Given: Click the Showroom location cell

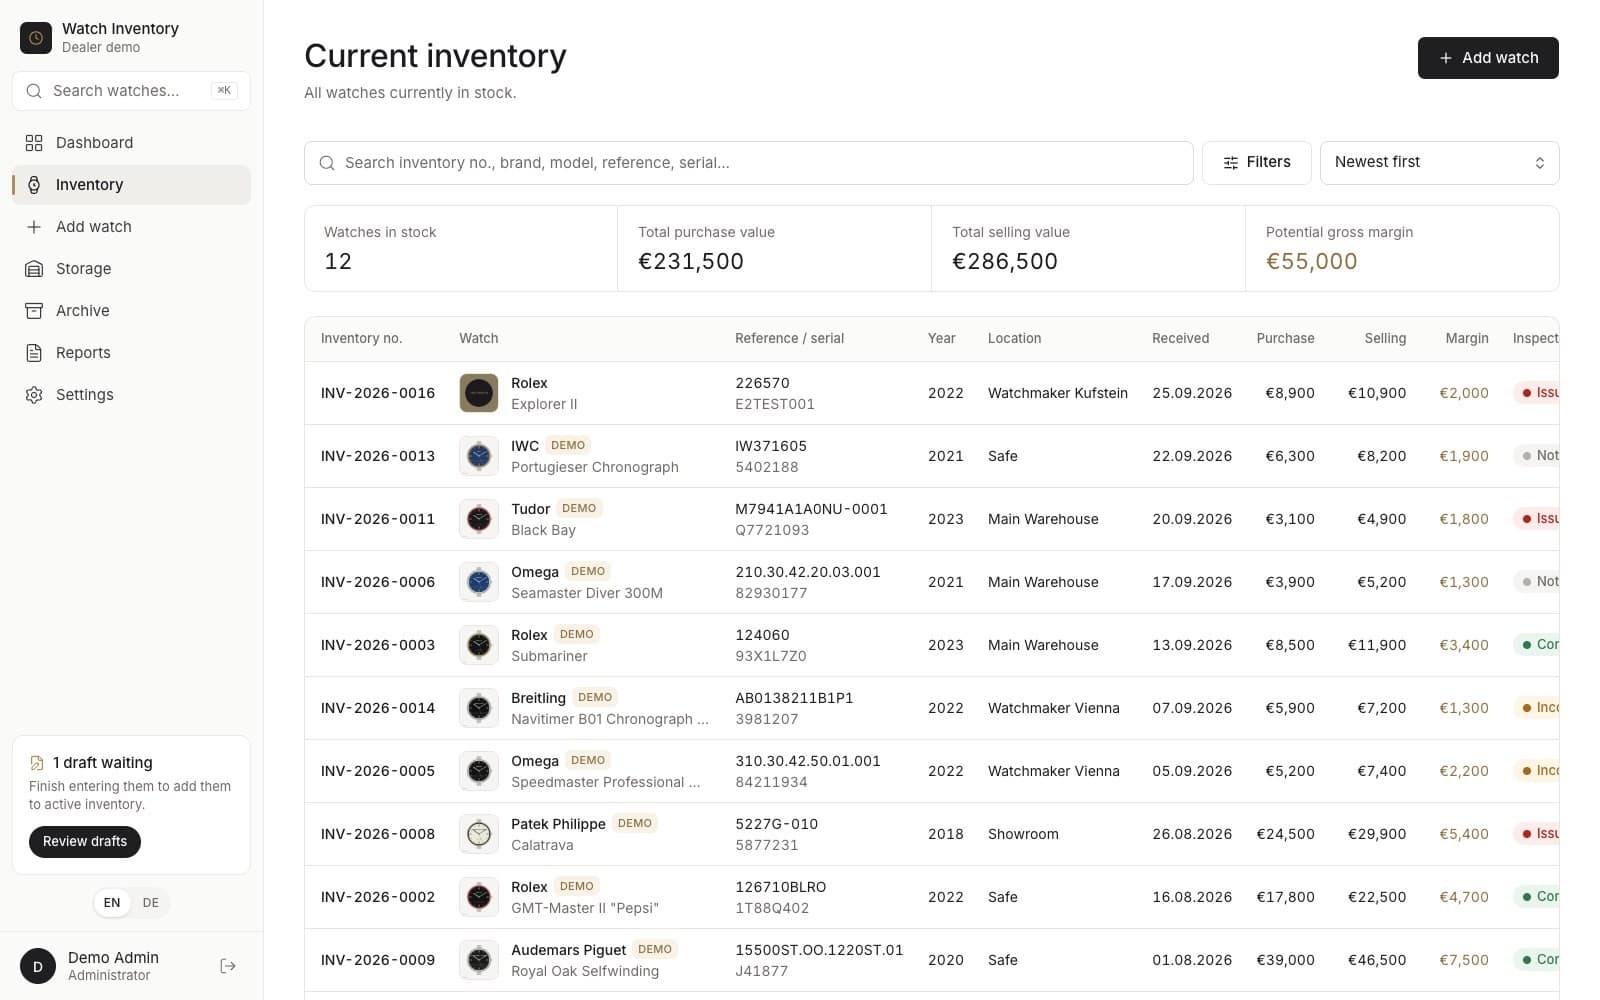Looking at the screenshot, I should pyautogui.click(x=1023, y=834).
